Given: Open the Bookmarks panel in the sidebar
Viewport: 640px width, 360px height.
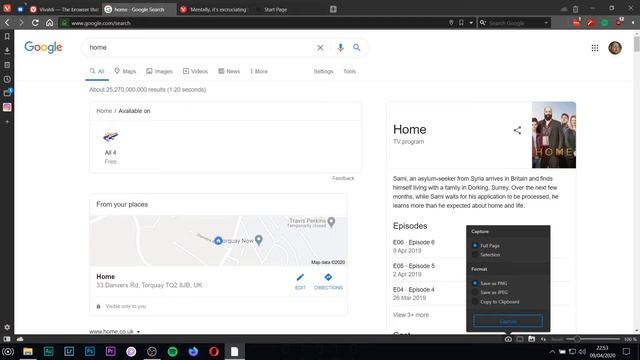Looking at the screenshot, I should click(x=7, y=37).
